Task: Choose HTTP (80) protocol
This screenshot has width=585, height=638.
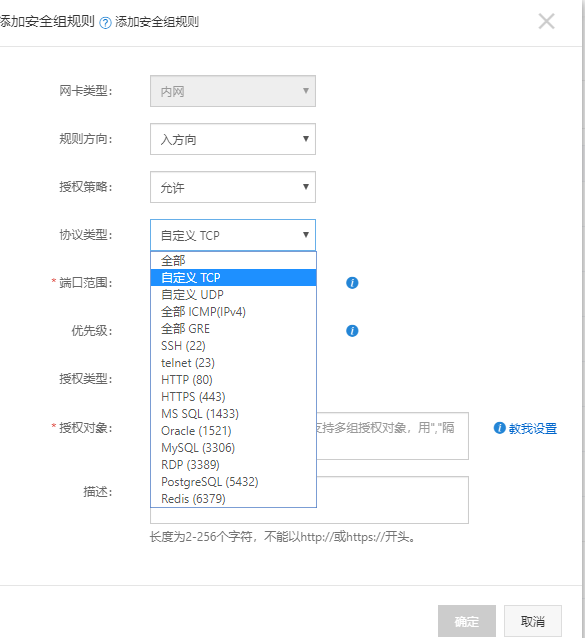Action: [234, 380]
